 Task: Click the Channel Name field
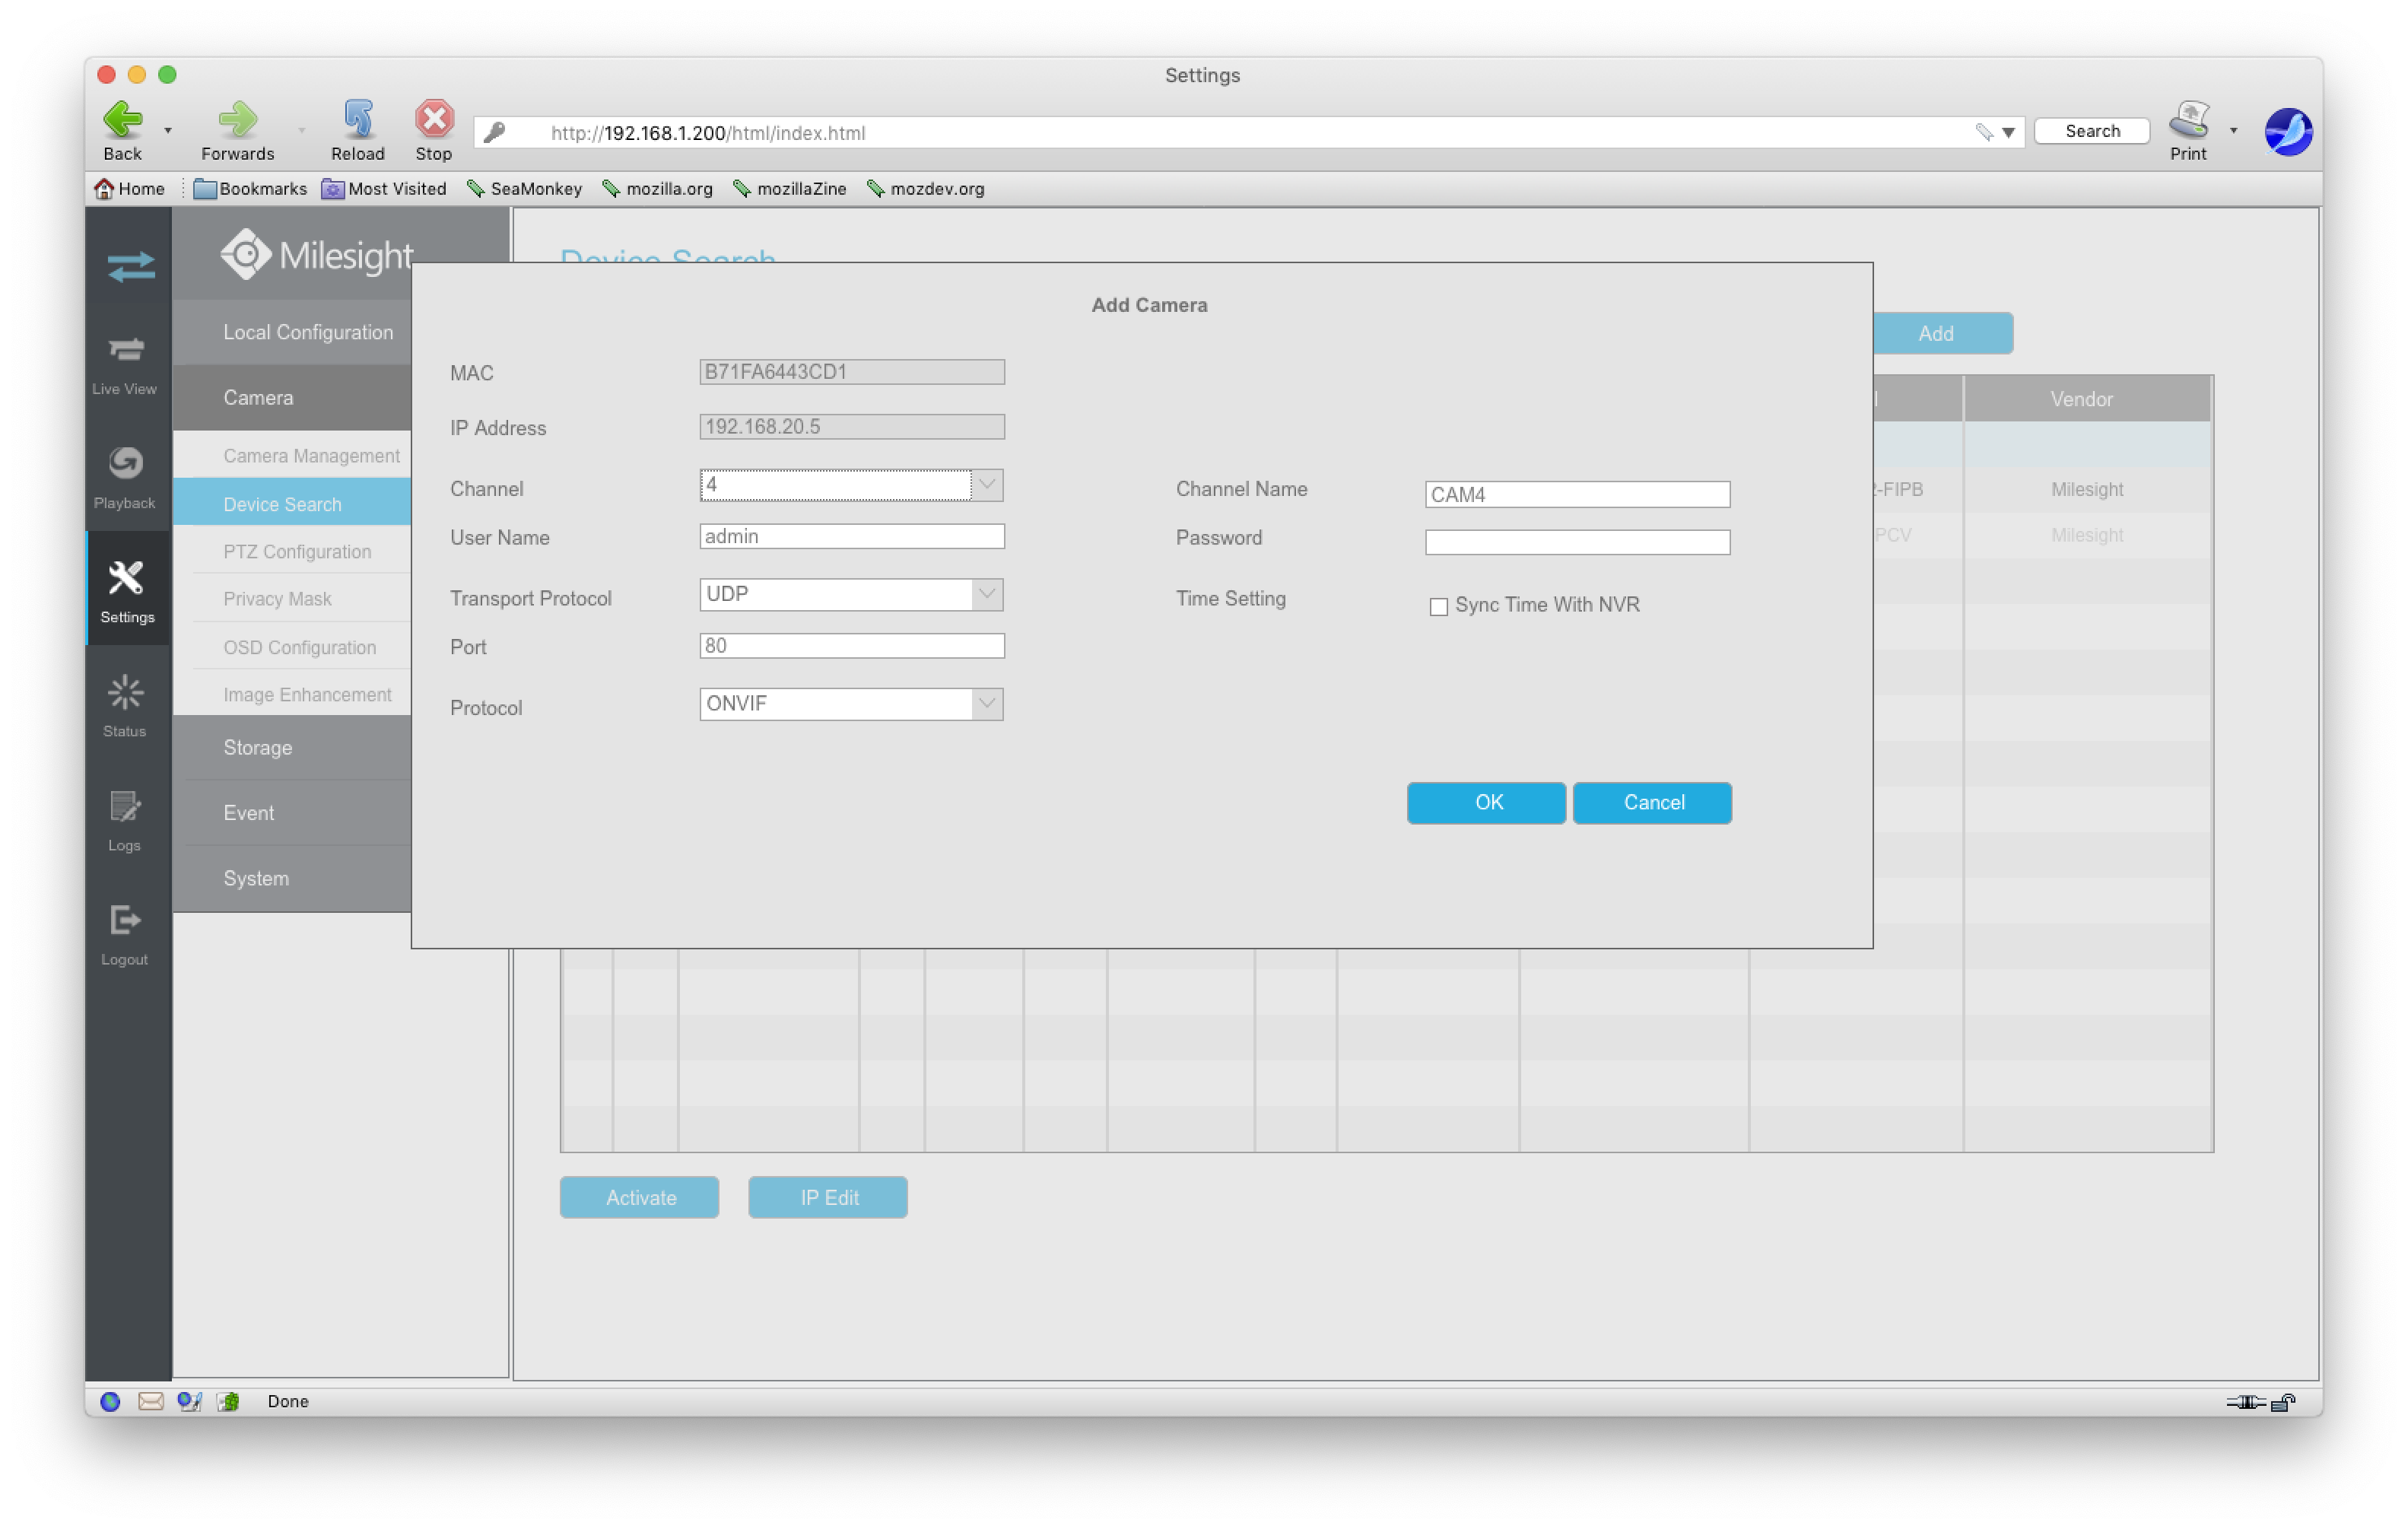point(1577,494)
